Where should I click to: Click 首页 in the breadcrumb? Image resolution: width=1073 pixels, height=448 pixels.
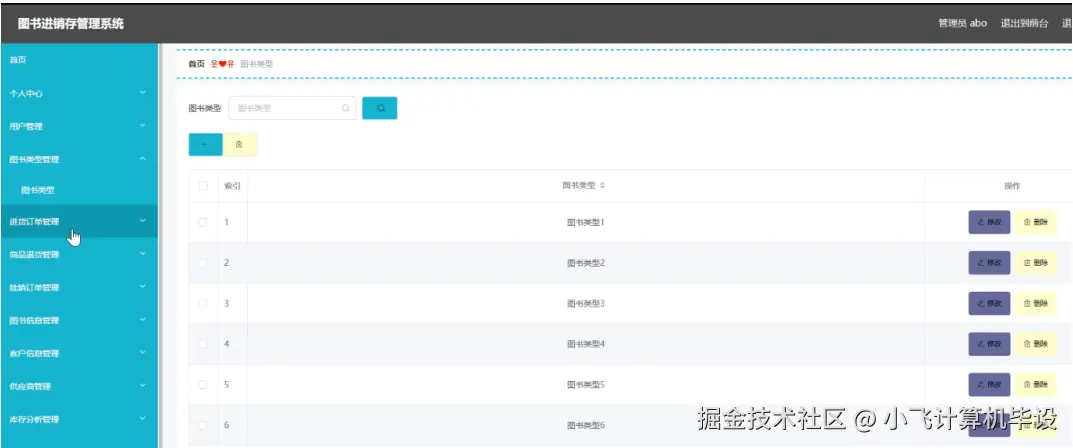point(196,64)
